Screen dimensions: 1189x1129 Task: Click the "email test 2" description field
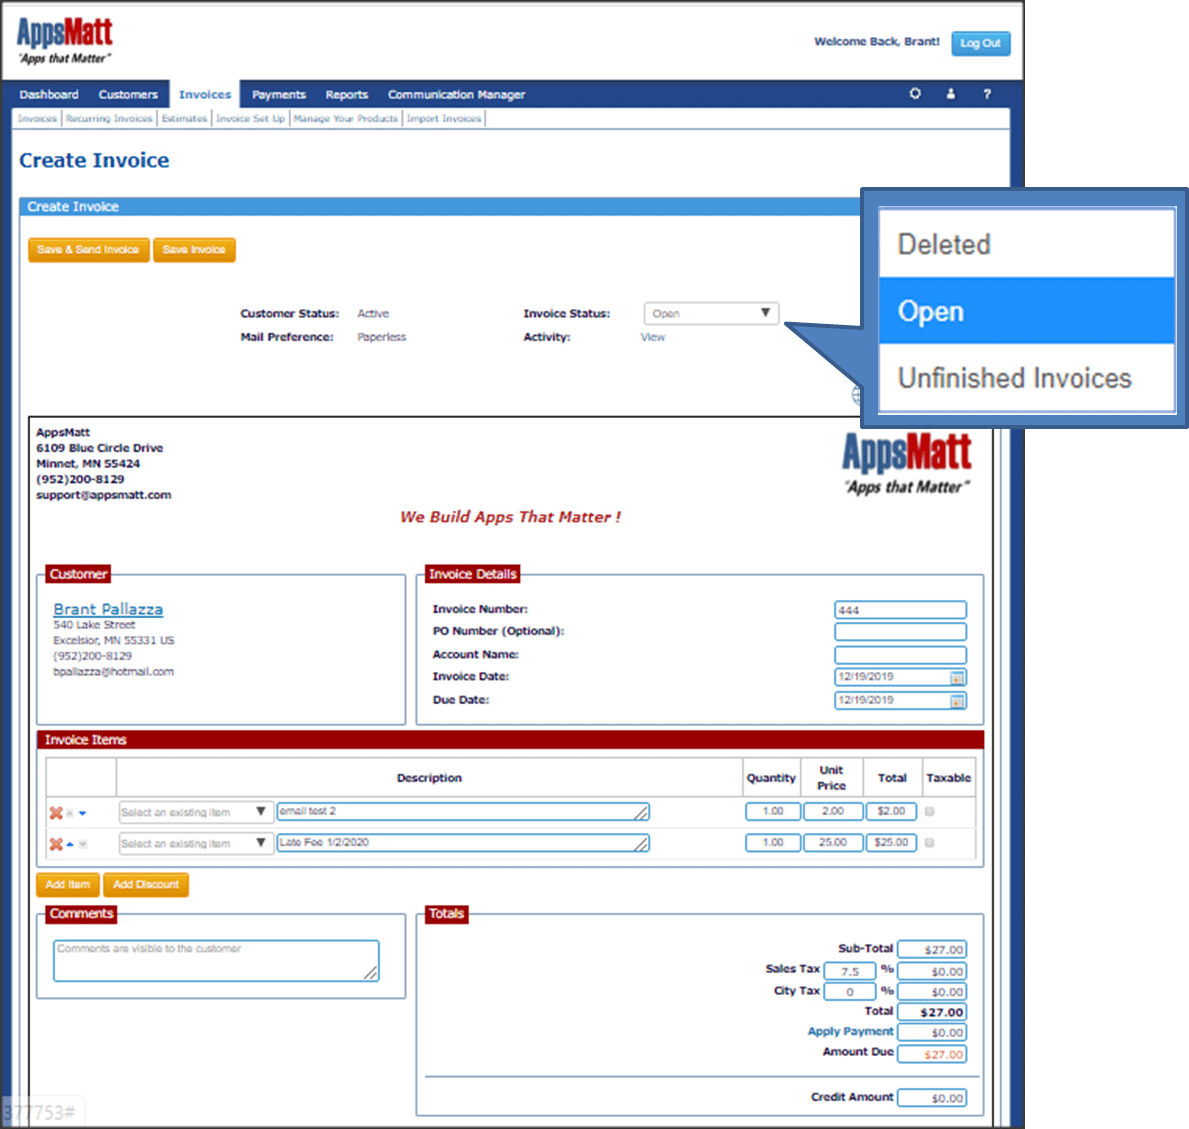pyautogui.click(x=463, y=811)
